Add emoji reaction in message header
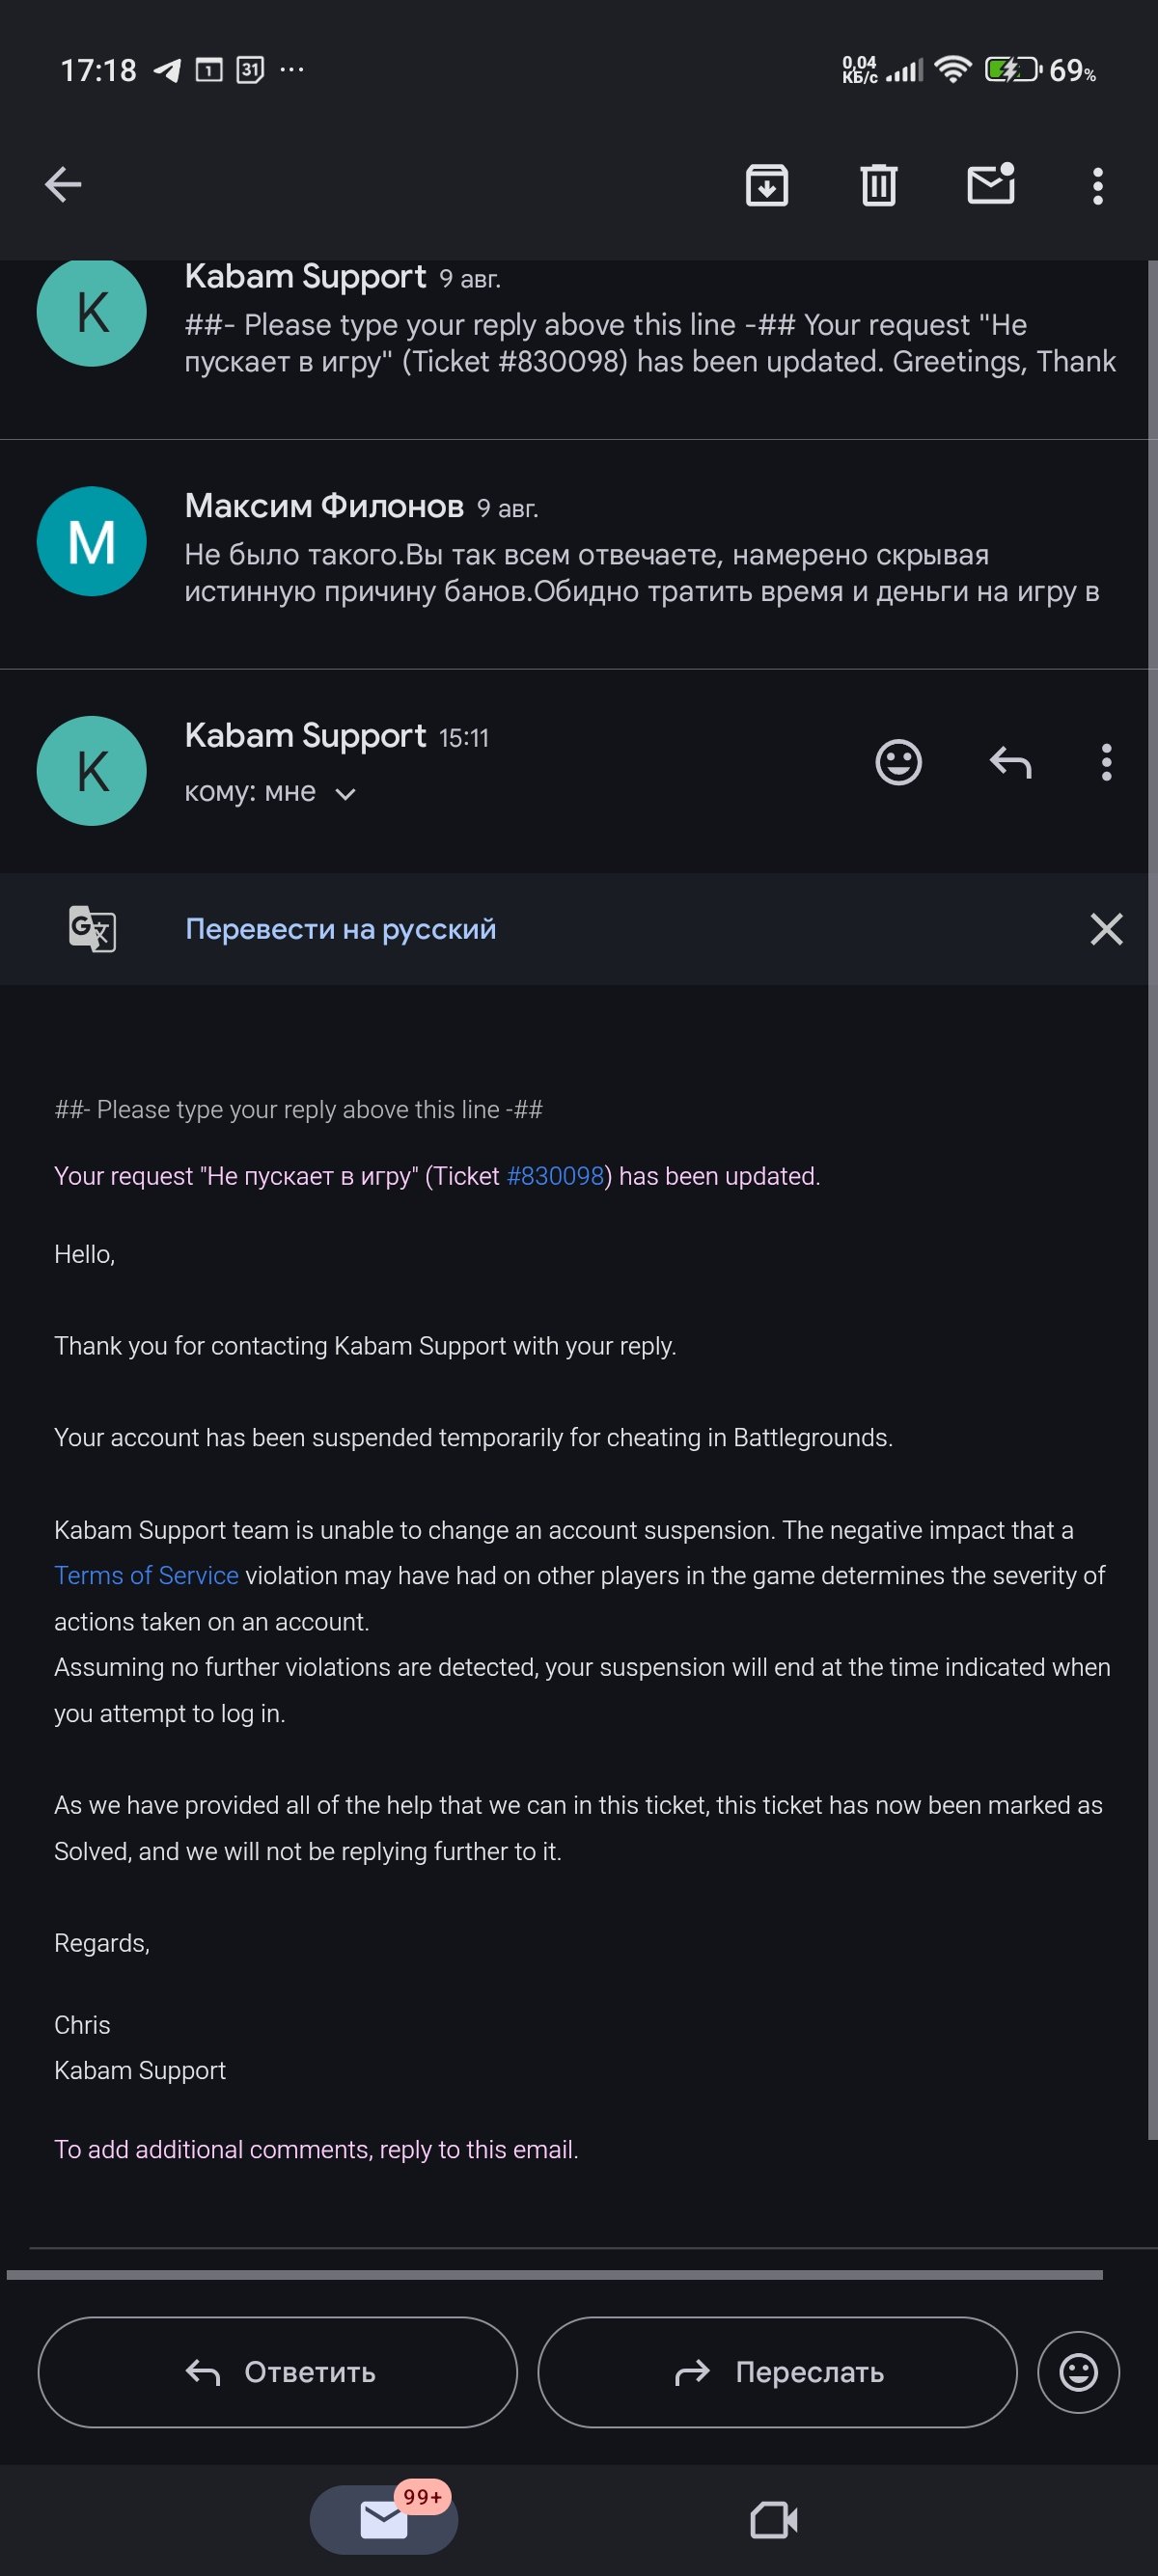The height and width of the screenshot is (2576, 1158). coord(898,762)
